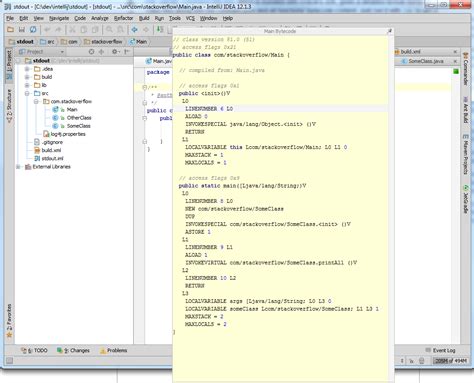
Task: Click the src breadcrumb in navigation bar
Action: [47, 42]
